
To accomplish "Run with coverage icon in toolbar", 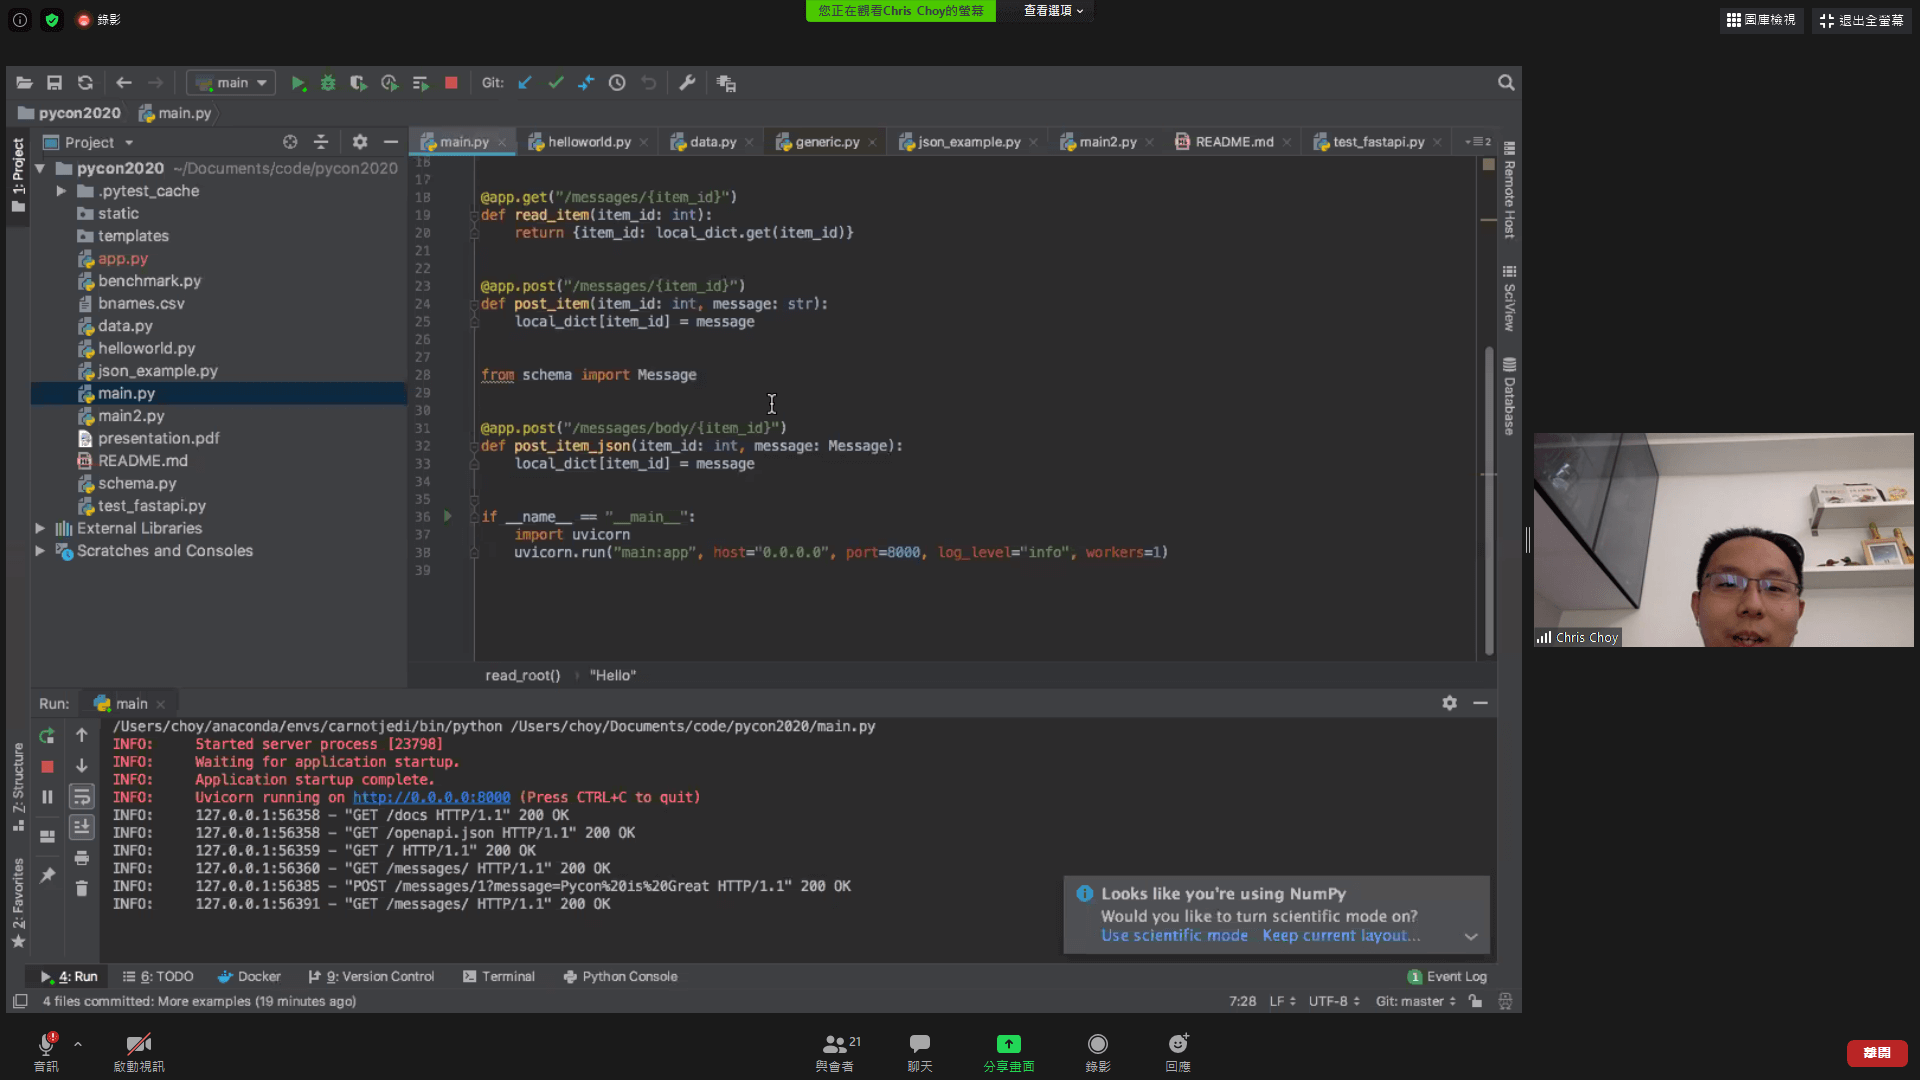I will (358, 83).
